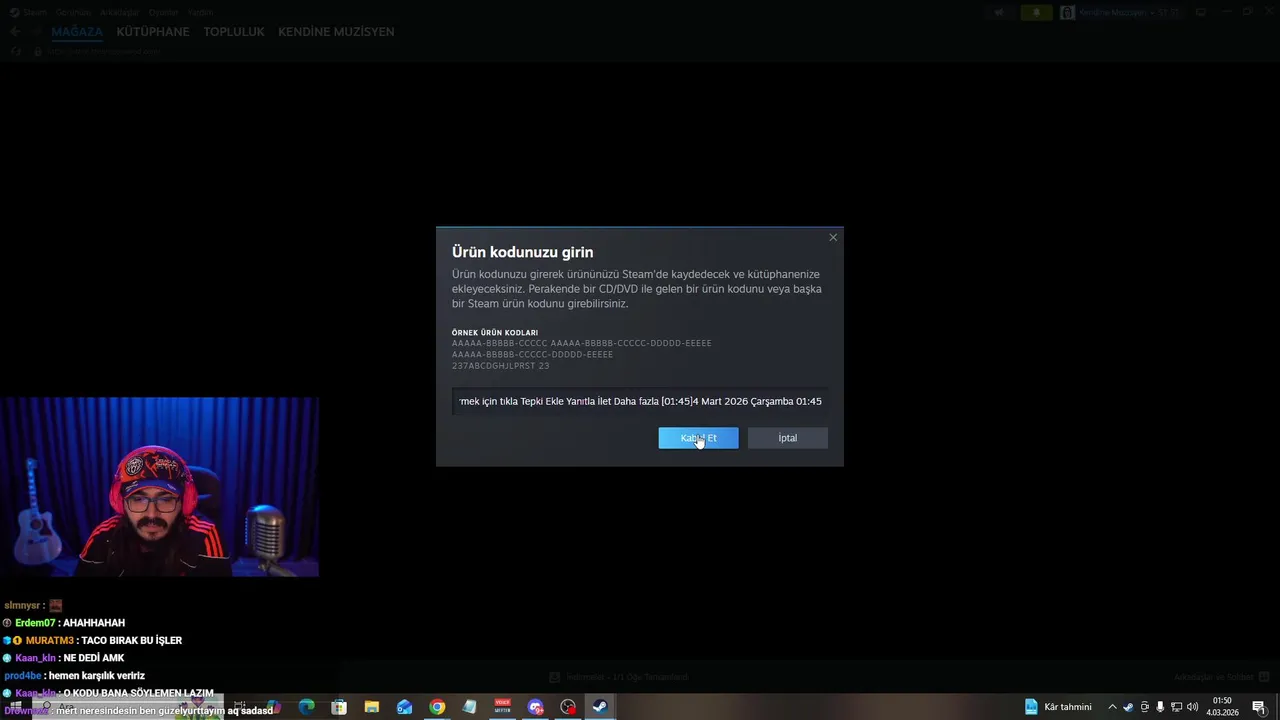Open File Explorer from the taskbar
Image resolution: width=1280 pixels, height=720 pixels.
[x=372, y=707]
